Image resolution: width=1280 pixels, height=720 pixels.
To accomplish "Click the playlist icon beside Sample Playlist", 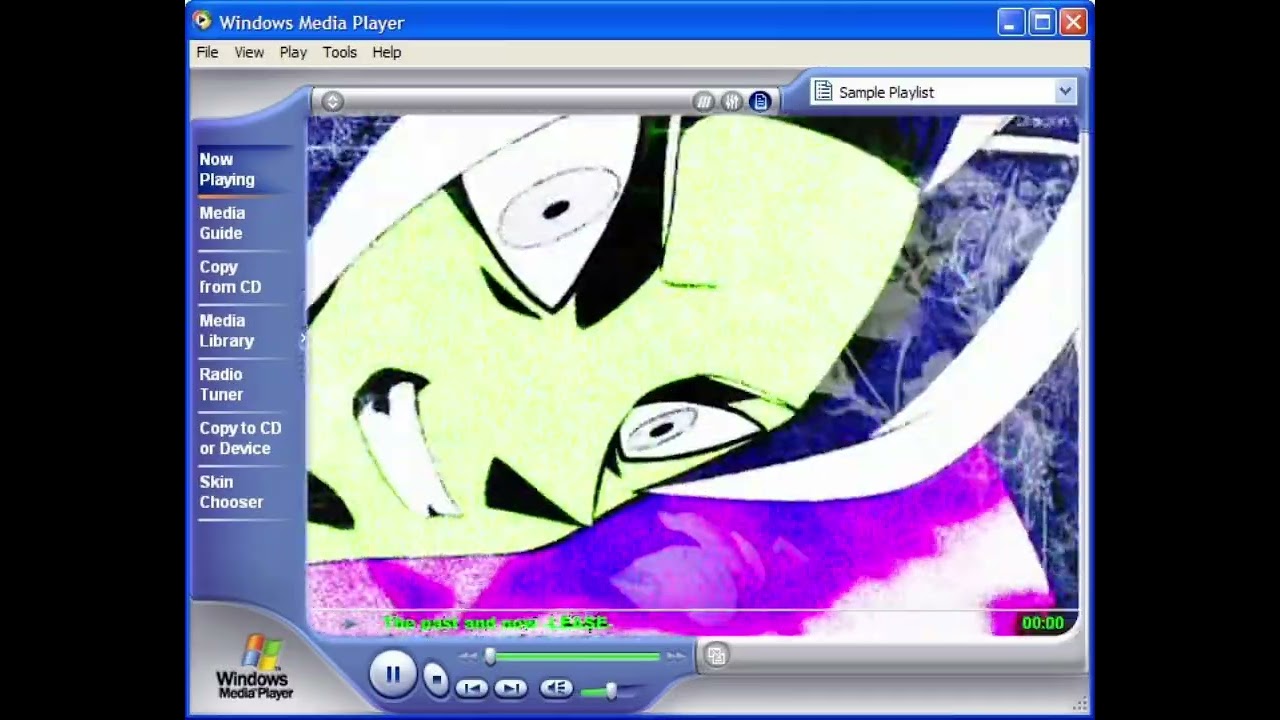I will pos(823,91).
